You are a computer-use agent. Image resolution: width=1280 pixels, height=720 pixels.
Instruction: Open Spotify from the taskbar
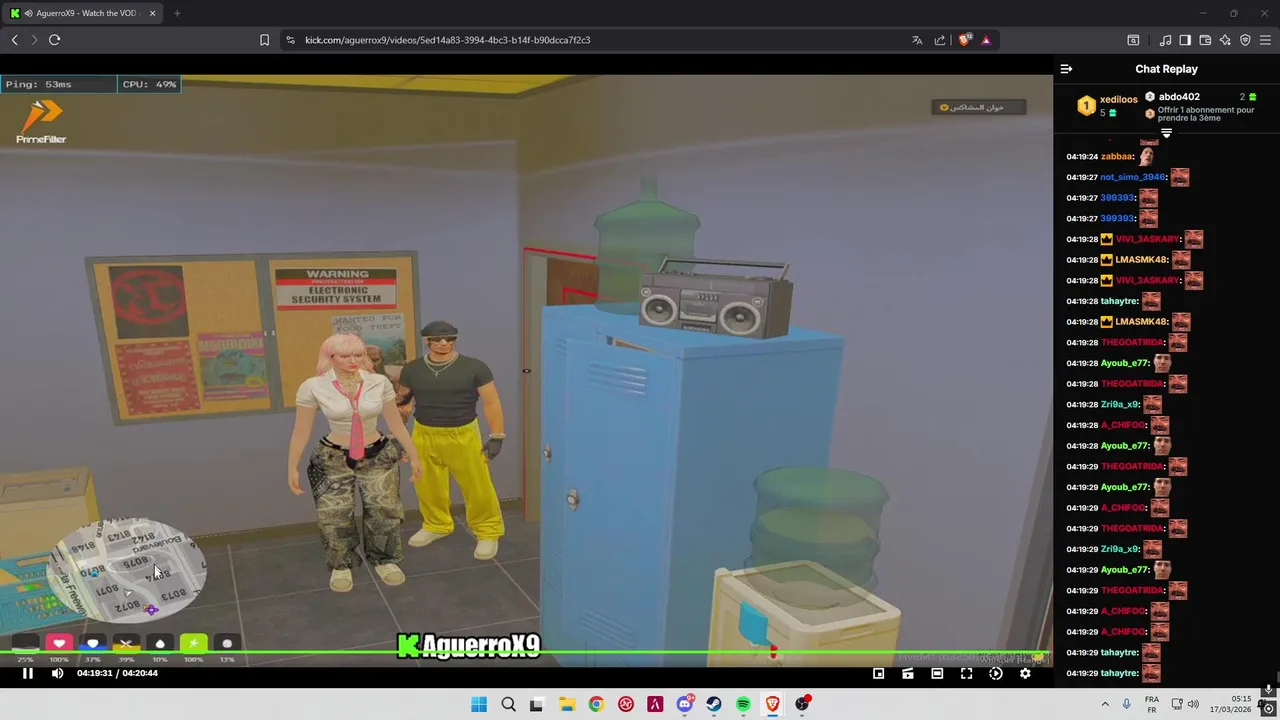pos(743,704)
